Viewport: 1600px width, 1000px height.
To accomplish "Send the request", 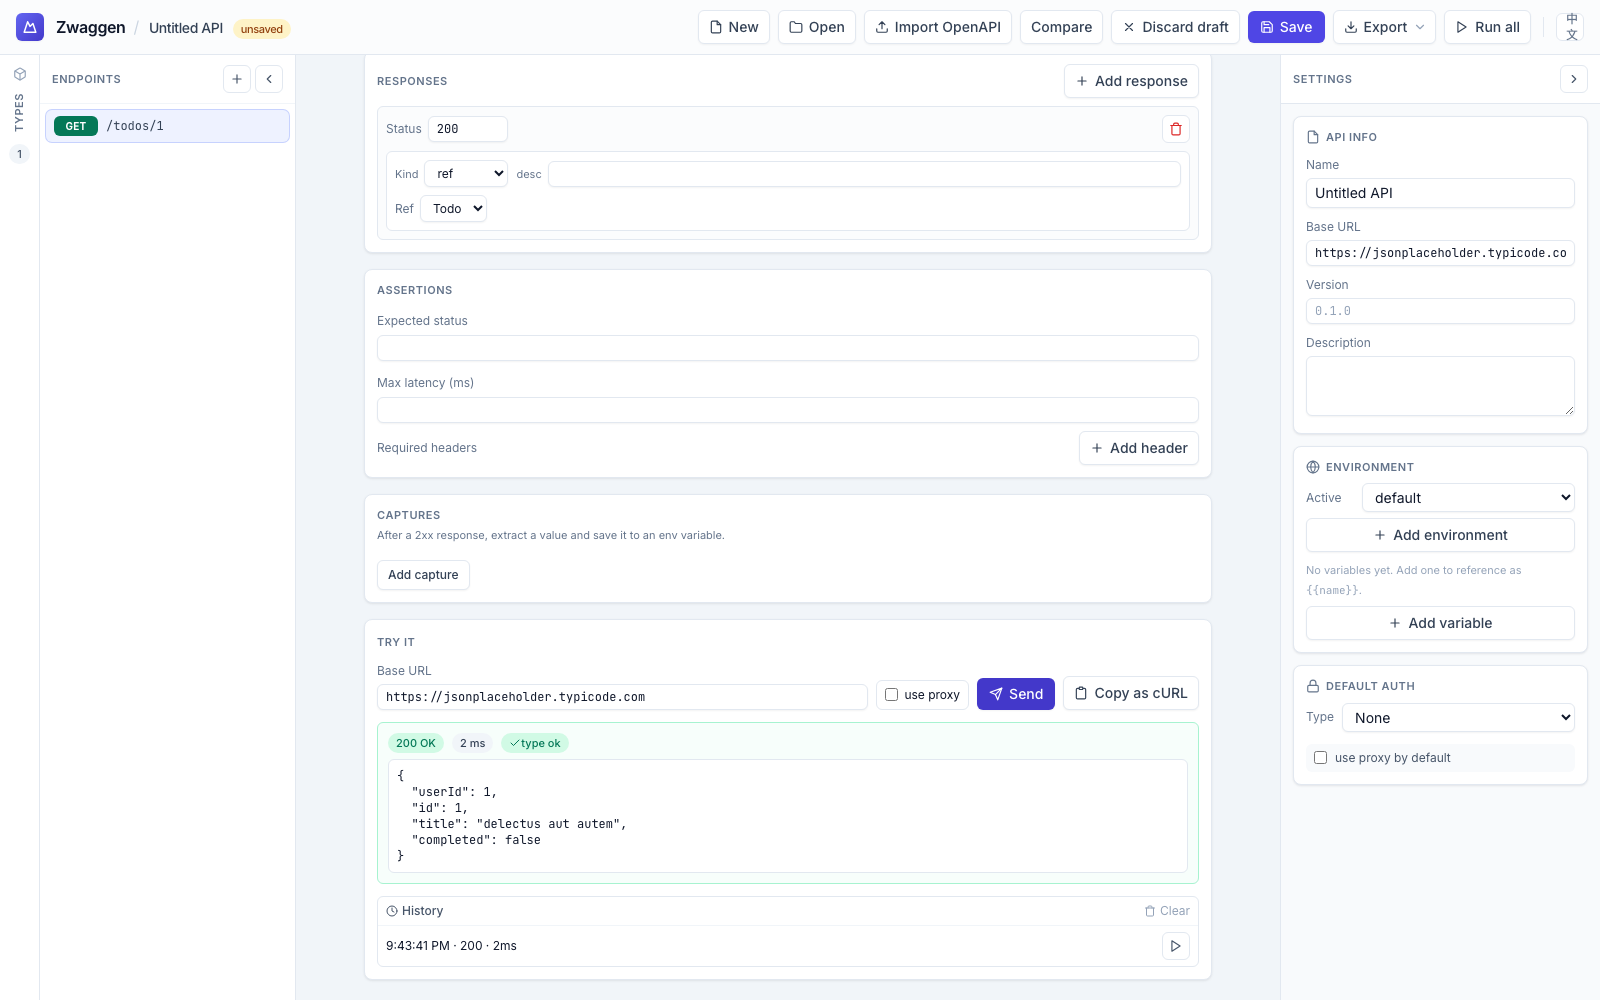I will (x=1015, y=694).
